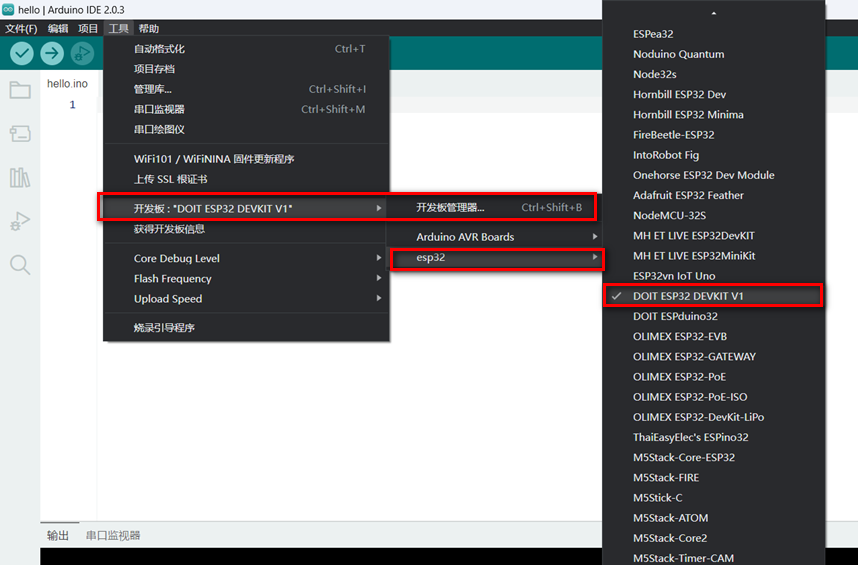Switch to the bottom 串口监视器 tab

click(x=113, y=535)
